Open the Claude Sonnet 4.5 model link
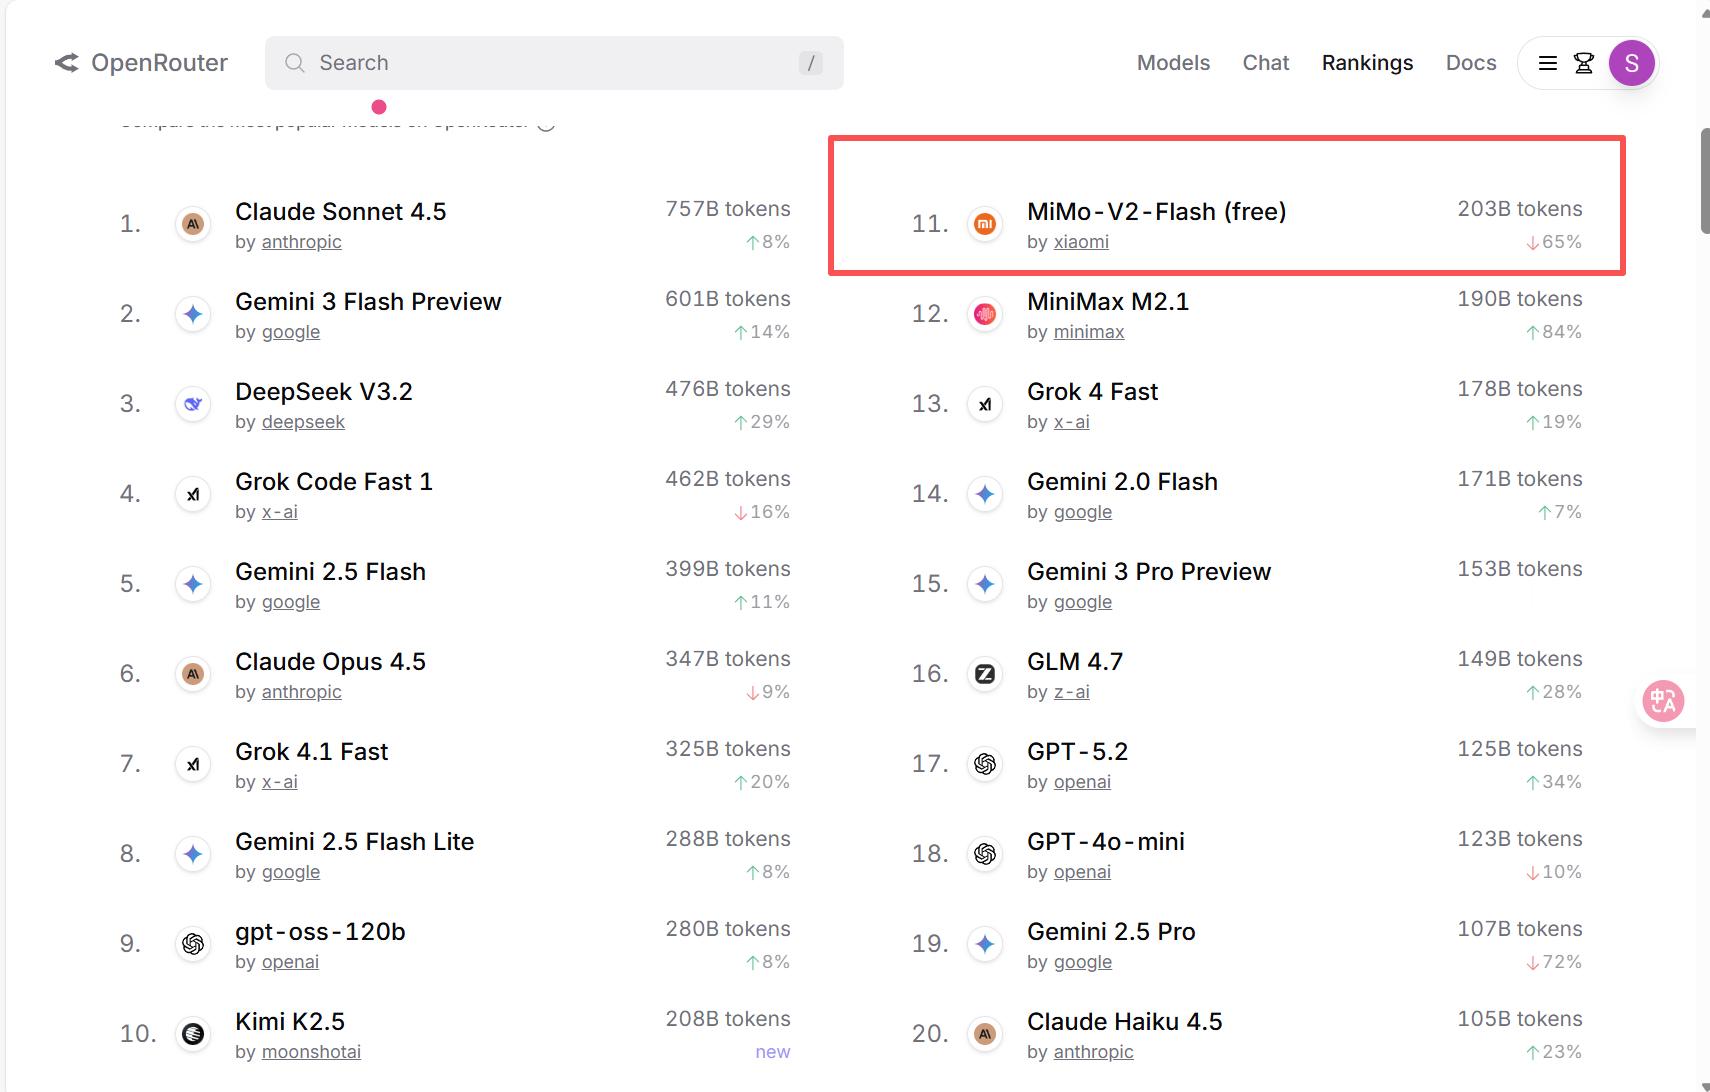The height and width of the screenshot is (1092, 1710). point(341,212)
